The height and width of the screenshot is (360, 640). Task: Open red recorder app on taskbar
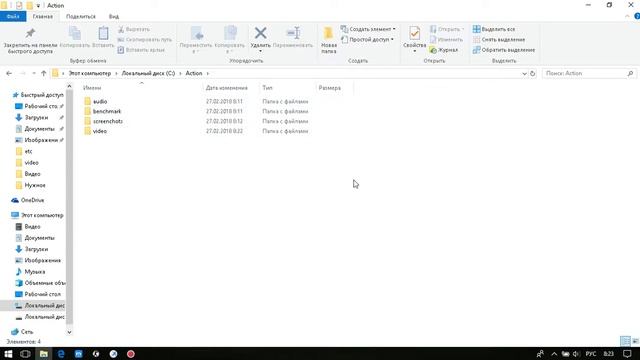131,354
